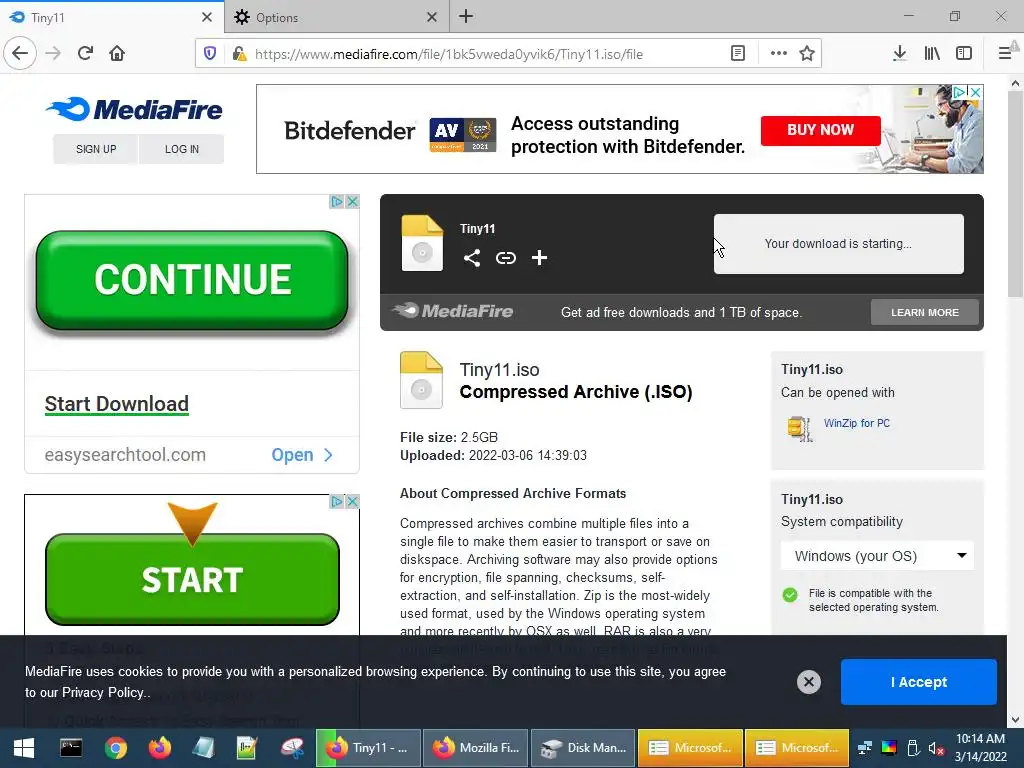Click the muted volume tray icon
The width and height of the screenshot is (1024, 768).
point(936,748)
